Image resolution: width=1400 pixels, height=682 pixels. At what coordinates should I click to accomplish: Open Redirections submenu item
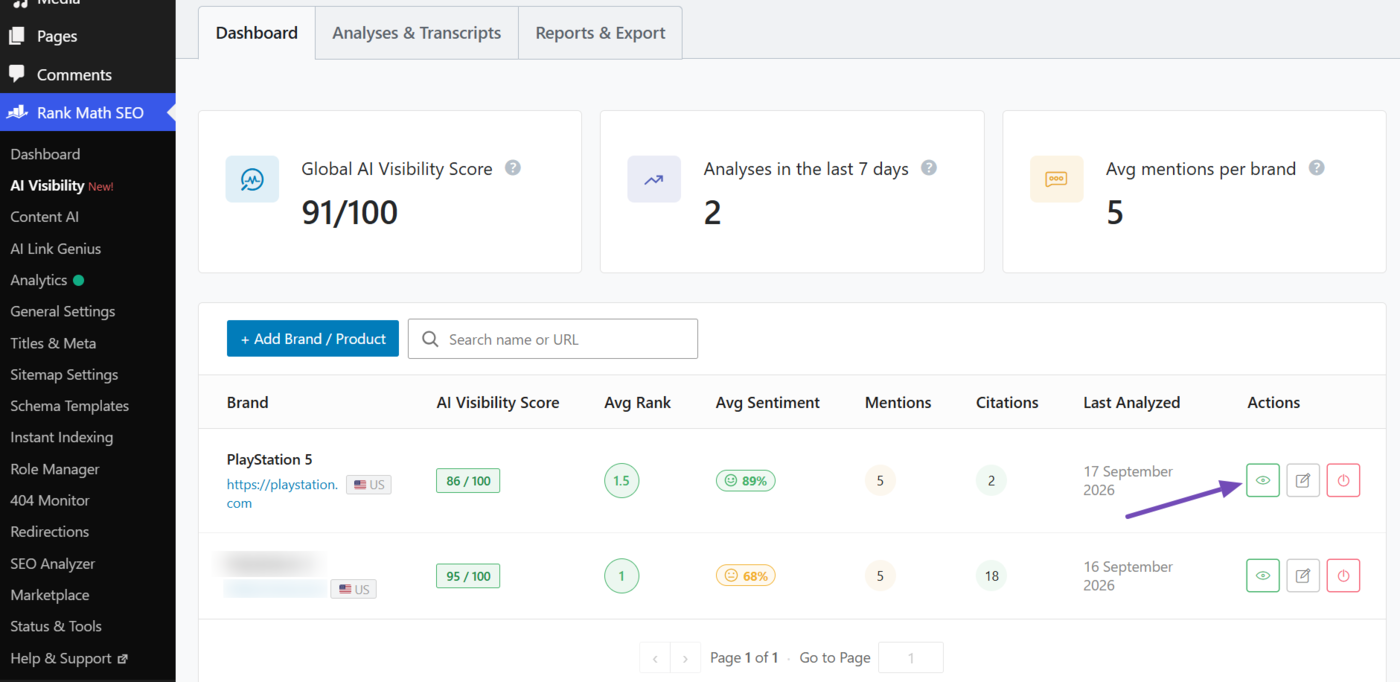pos(50,531)
